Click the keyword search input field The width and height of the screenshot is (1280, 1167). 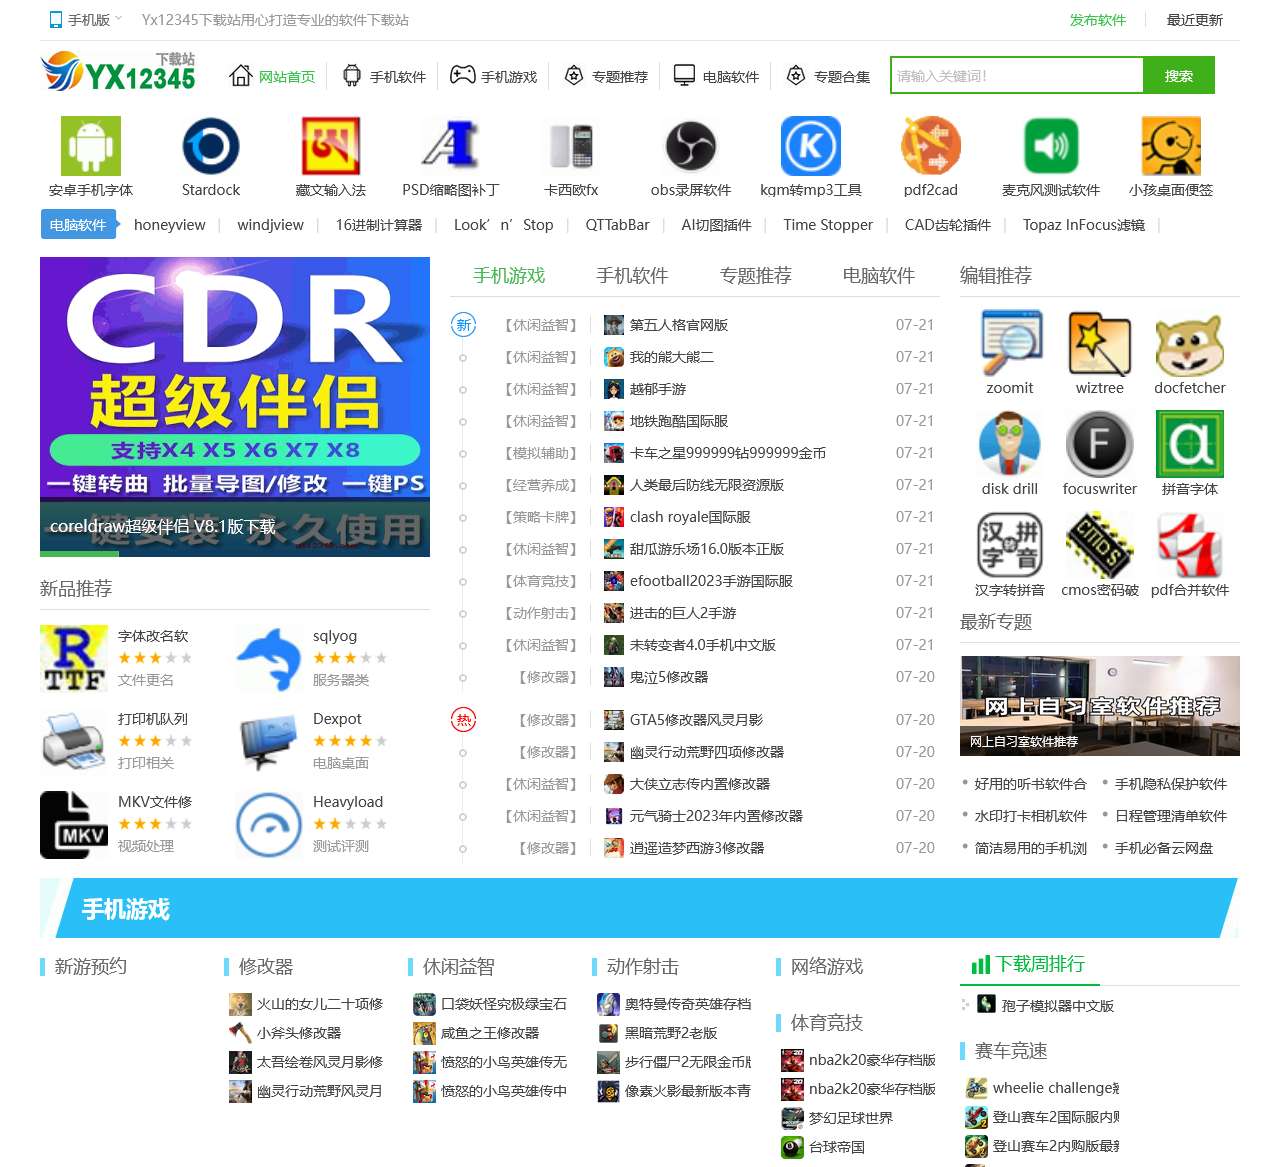1017,75
